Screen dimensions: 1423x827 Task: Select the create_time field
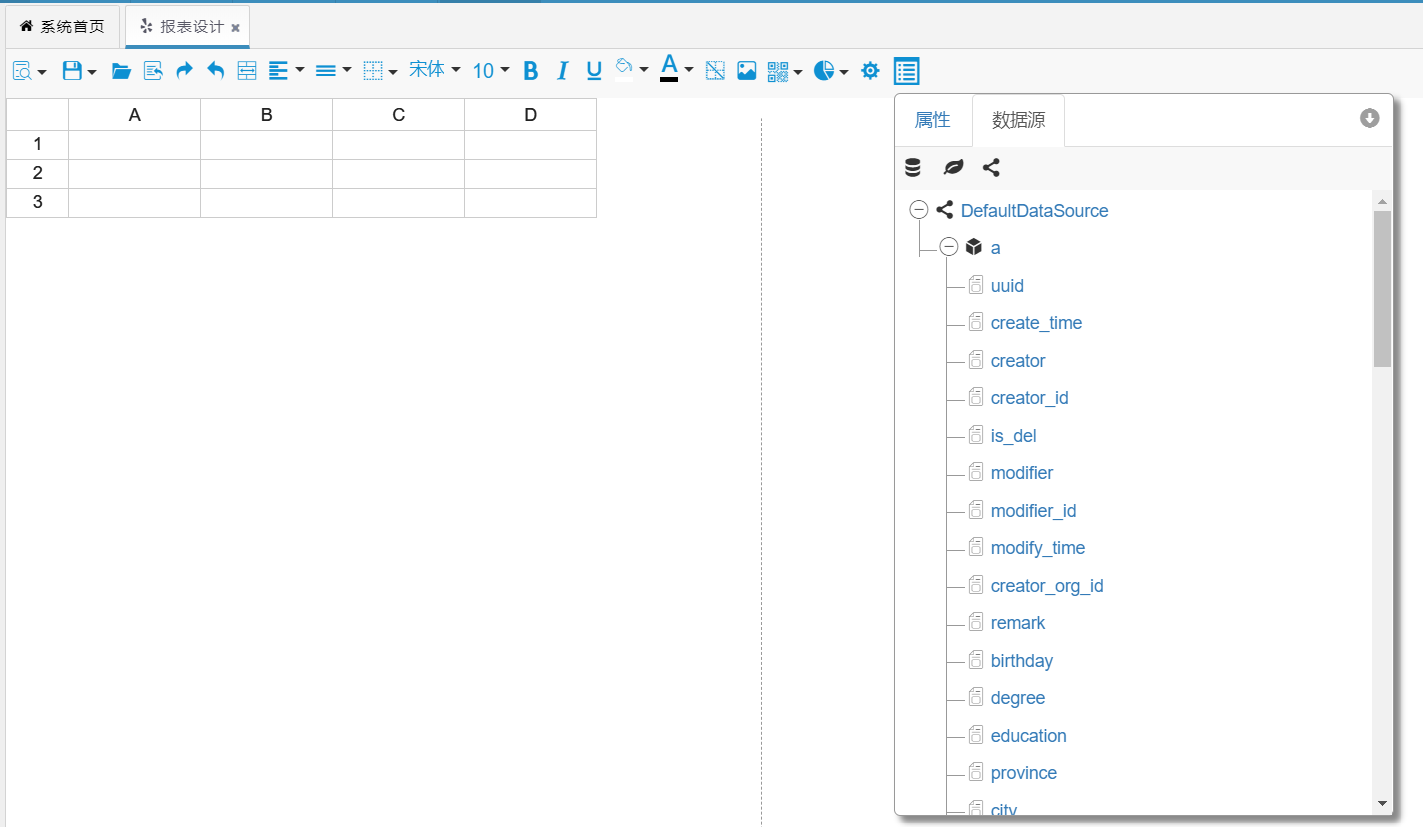pyautogui.click(x=1036, y=323)
